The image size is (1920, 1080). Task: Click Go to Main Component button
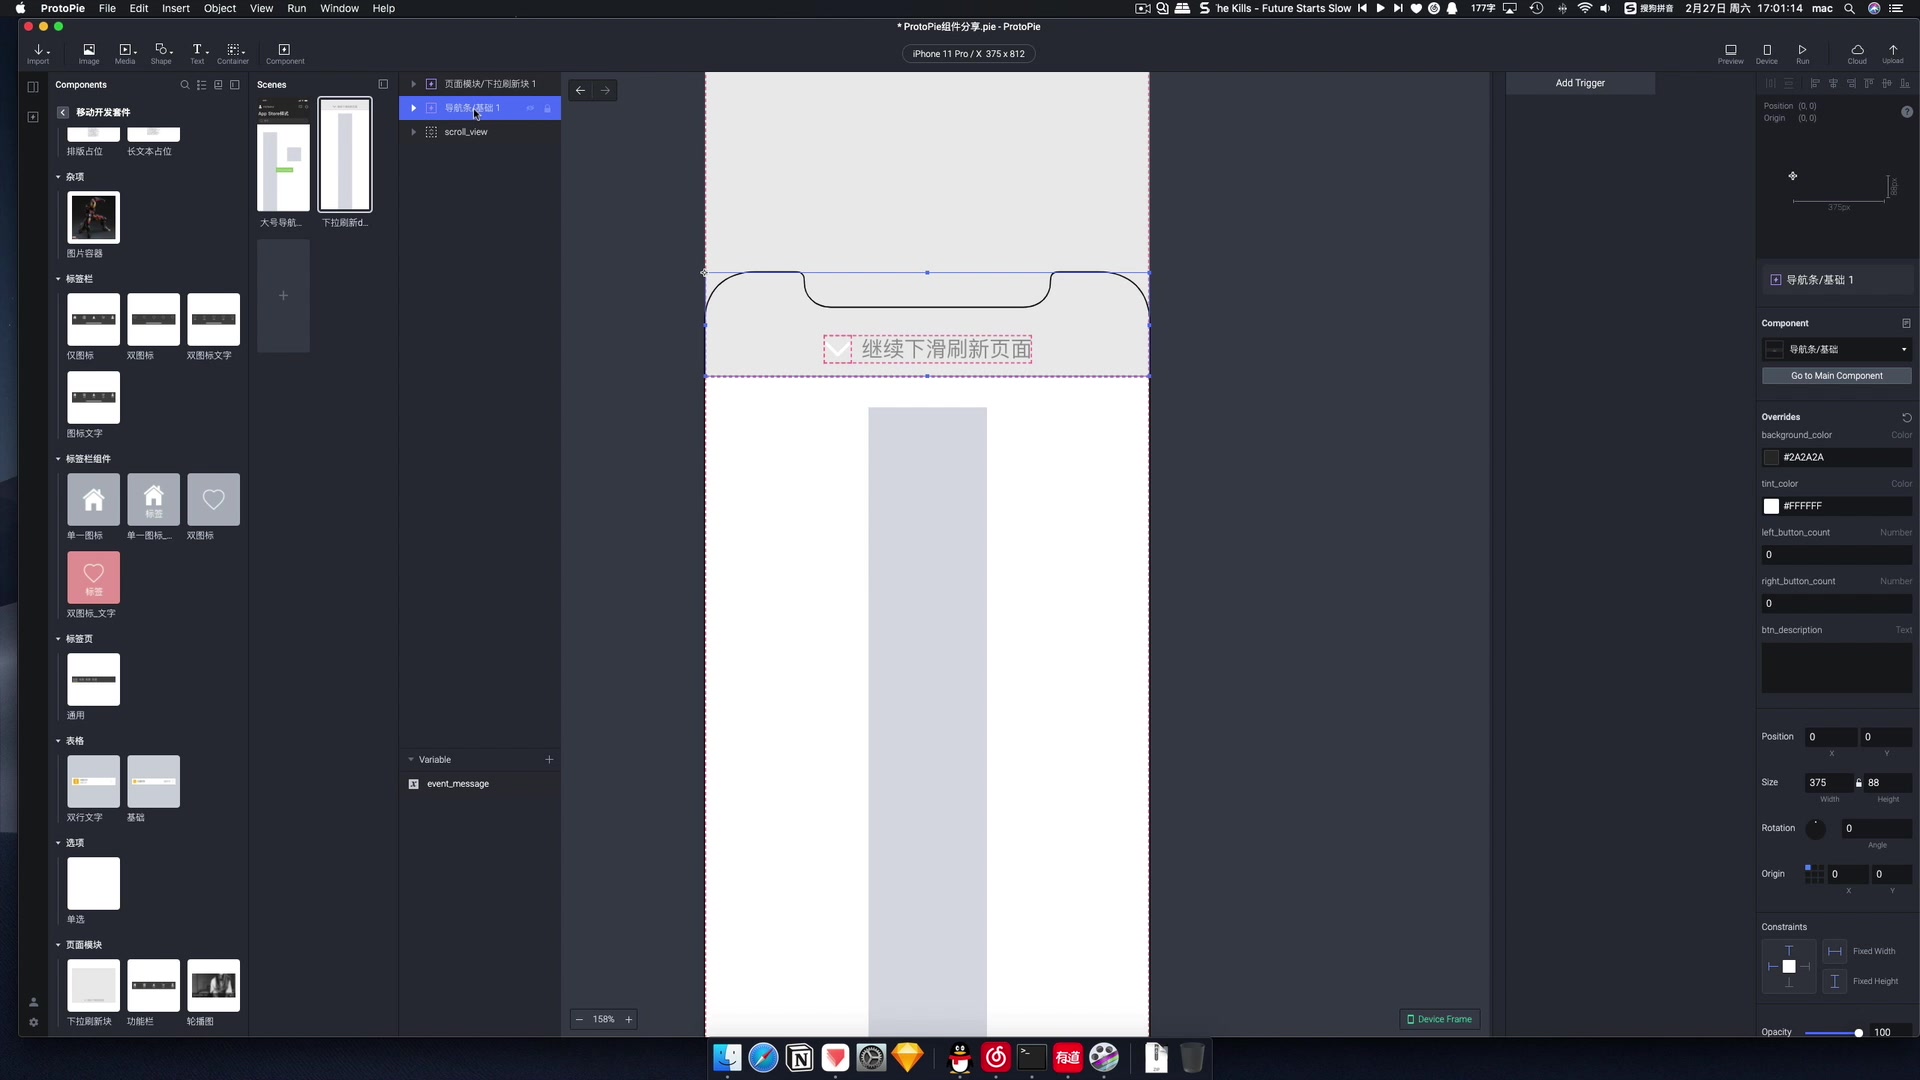[x=1836, y=376]
